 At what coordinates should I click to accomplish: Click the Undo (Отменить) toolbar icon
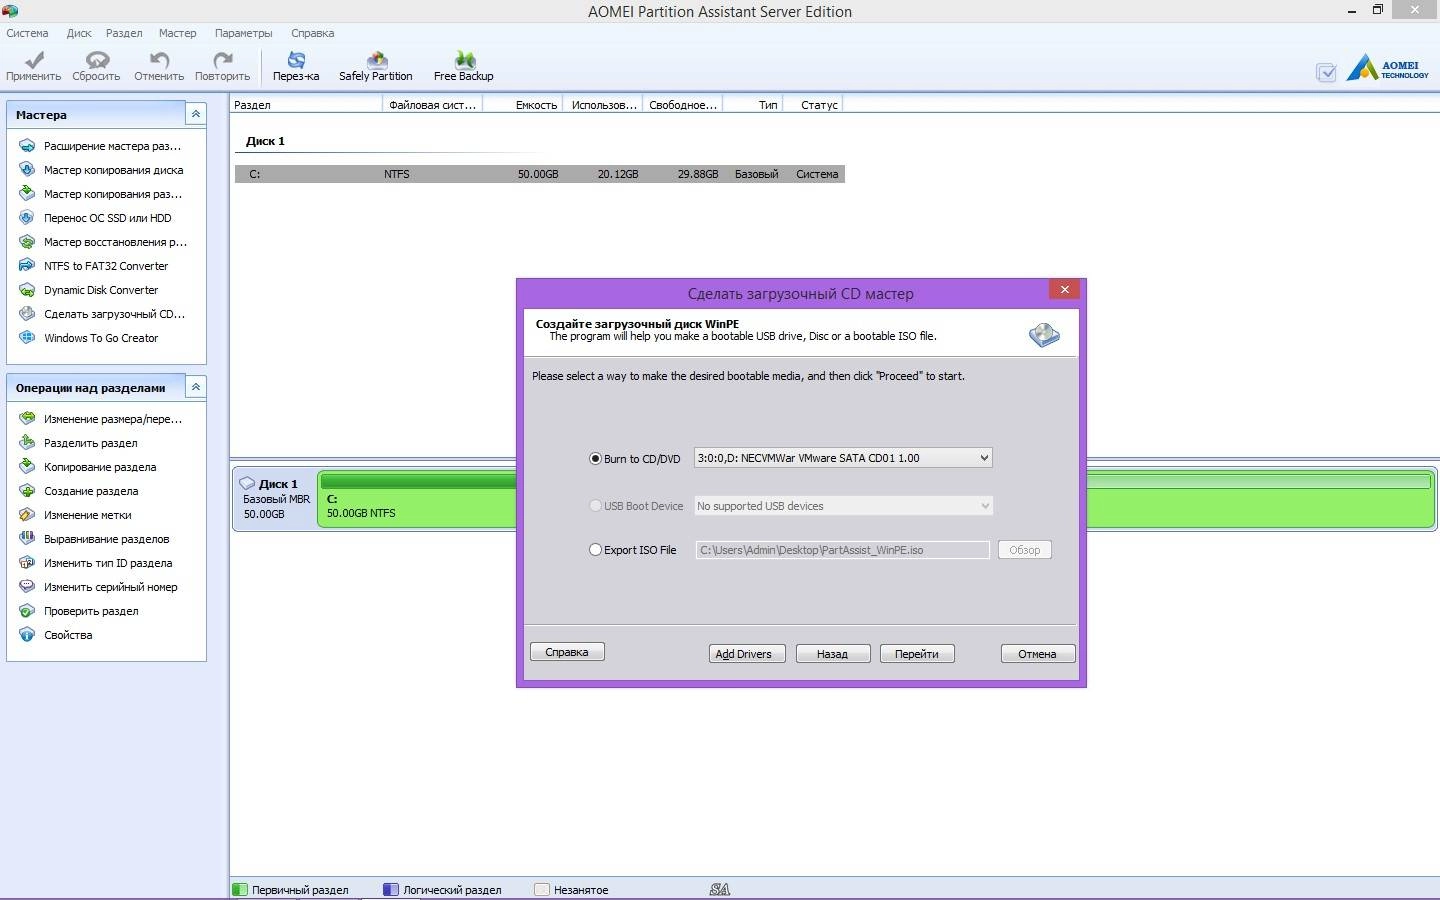pos(159,60)
